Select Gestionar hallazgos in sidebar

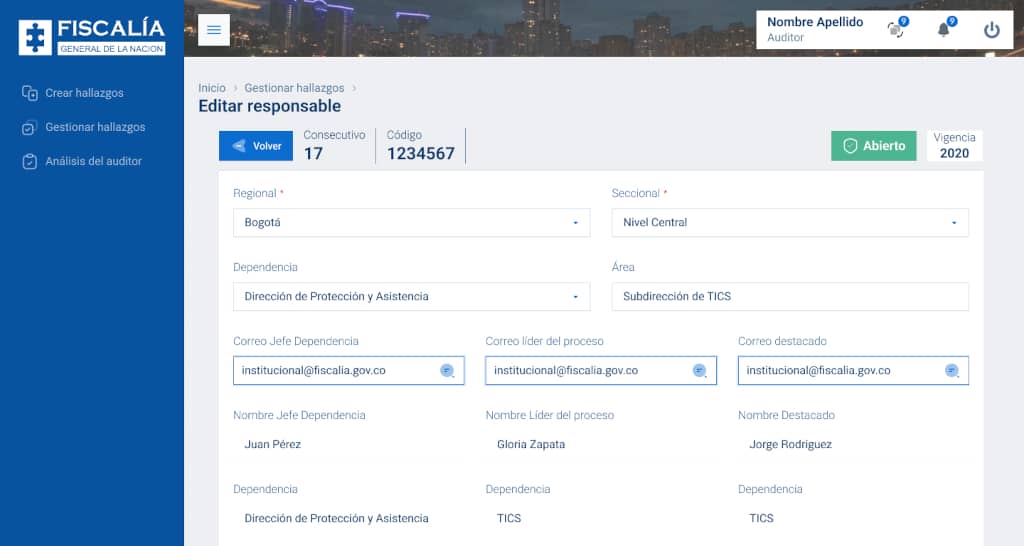(x=95, y=127)
